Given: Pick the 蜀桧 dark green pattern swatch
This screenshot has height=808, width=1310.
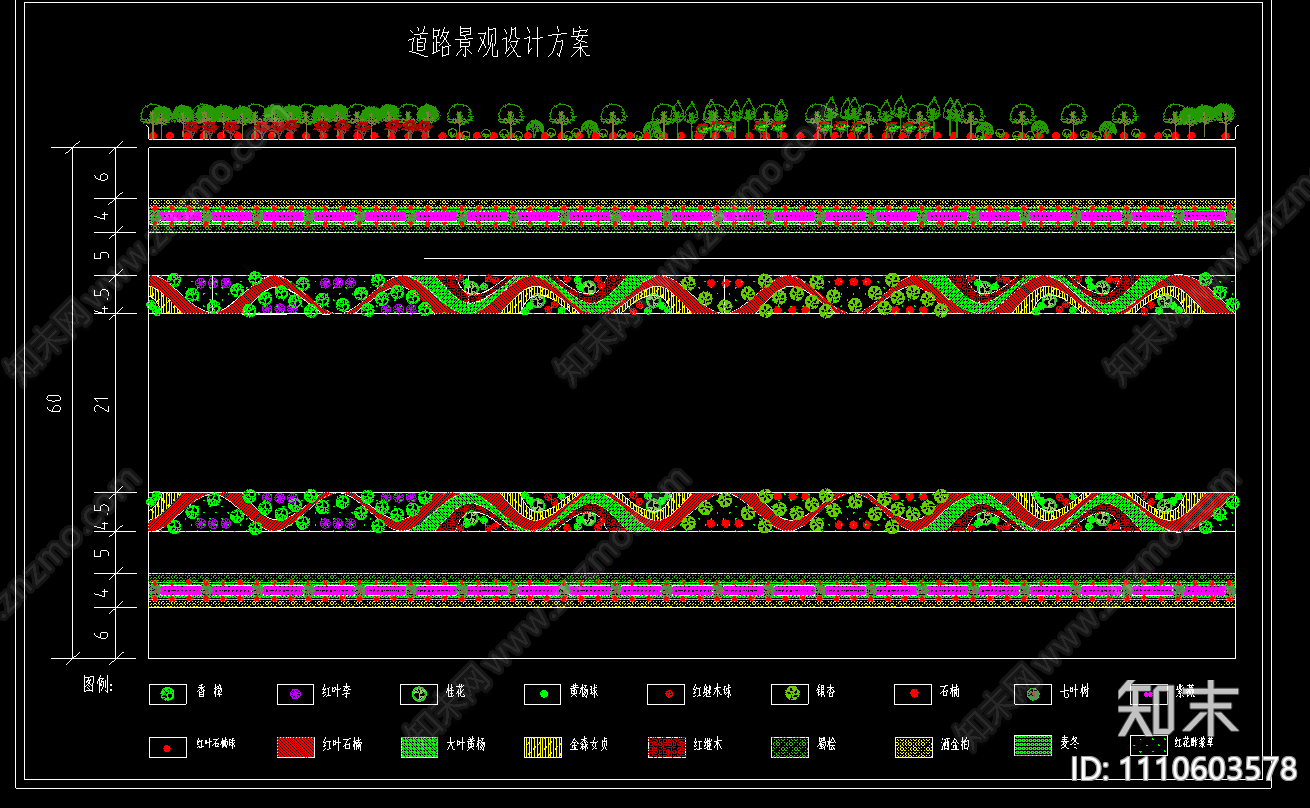Looking at the screenshot, I should [790, 746].
